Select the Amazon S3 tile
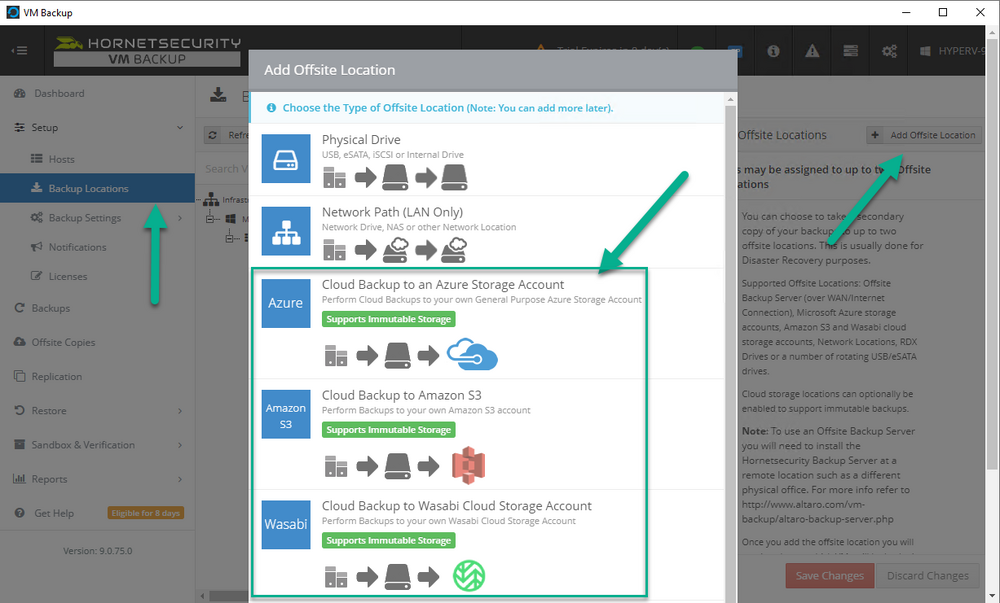This screenshot has height=603, width=1000. [286, 414]
